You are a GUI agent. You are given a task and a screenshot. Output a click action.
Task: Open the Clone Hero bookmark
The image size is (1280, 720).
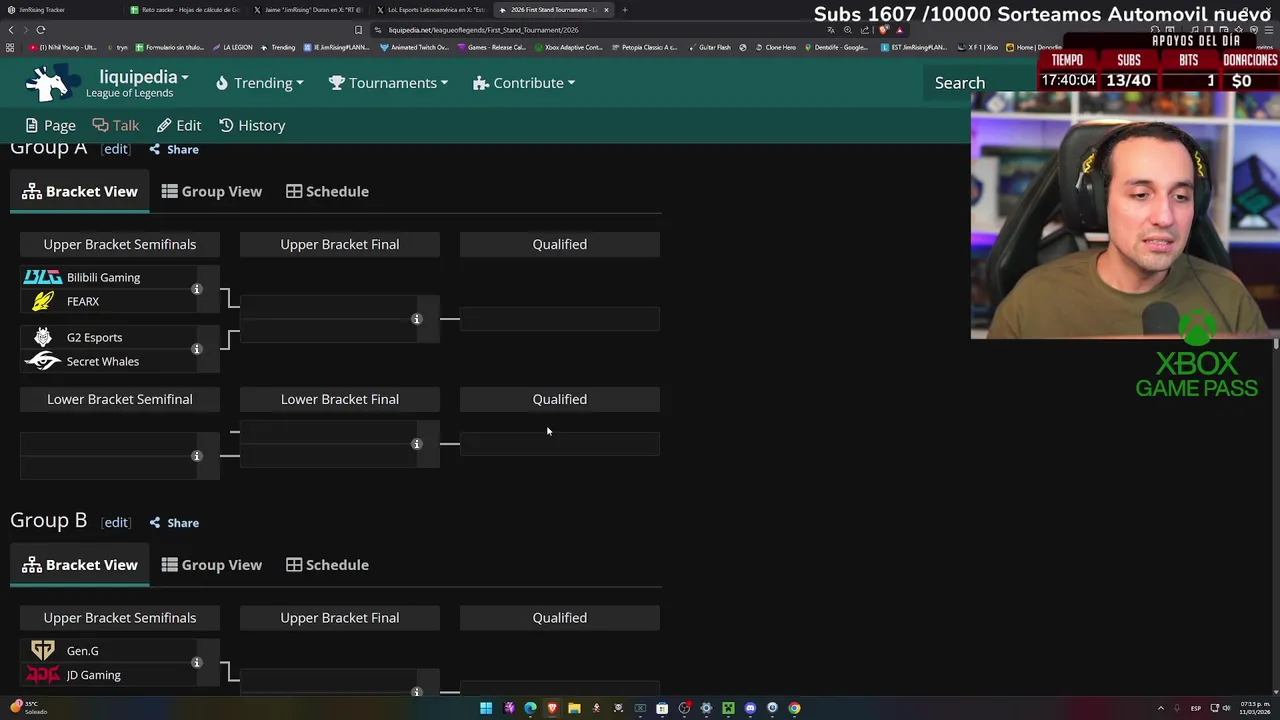[776, 47]
